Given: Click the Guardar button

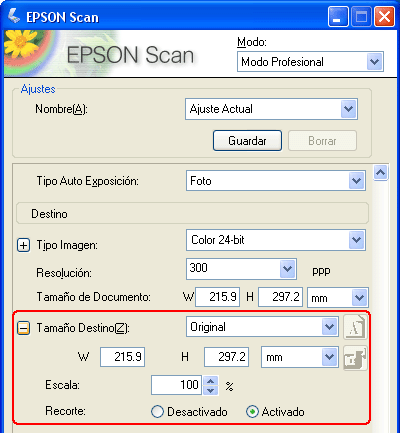Looking at the screenshot, I should [247, 141].
